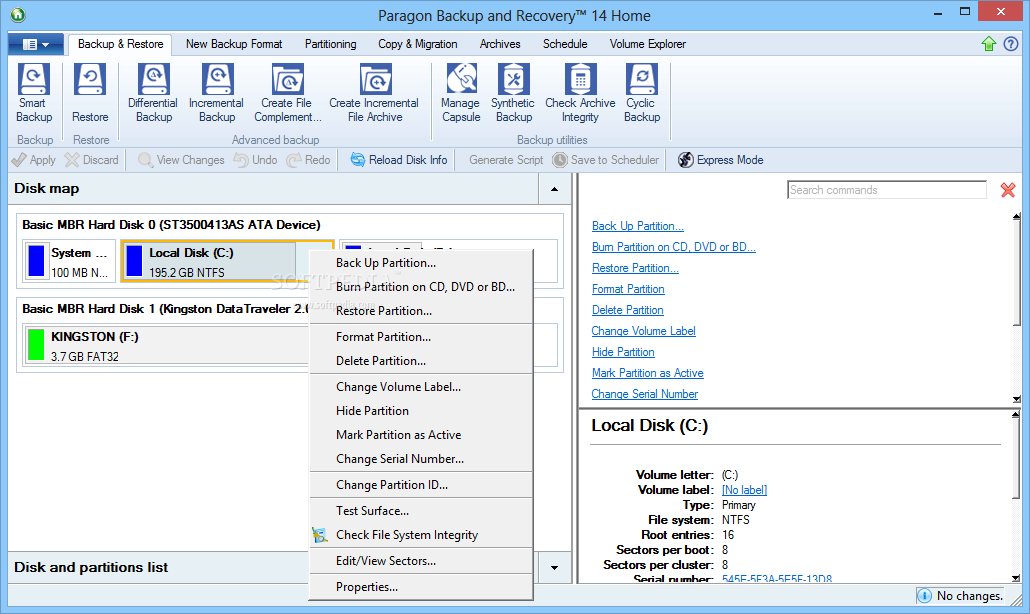Click Restore Partition link in right panel

[635, 268]
